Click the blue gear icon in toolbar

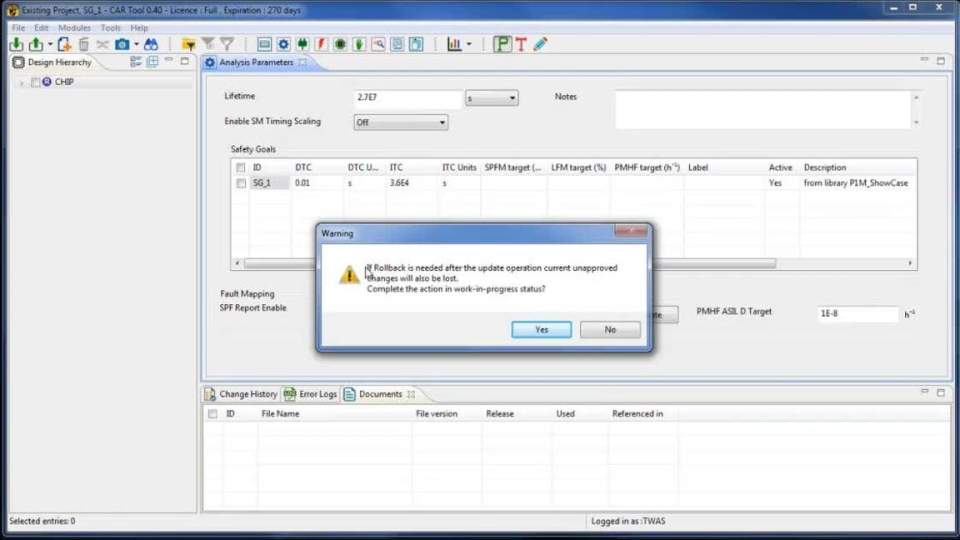pyautogui.click(x=283, y=45)
